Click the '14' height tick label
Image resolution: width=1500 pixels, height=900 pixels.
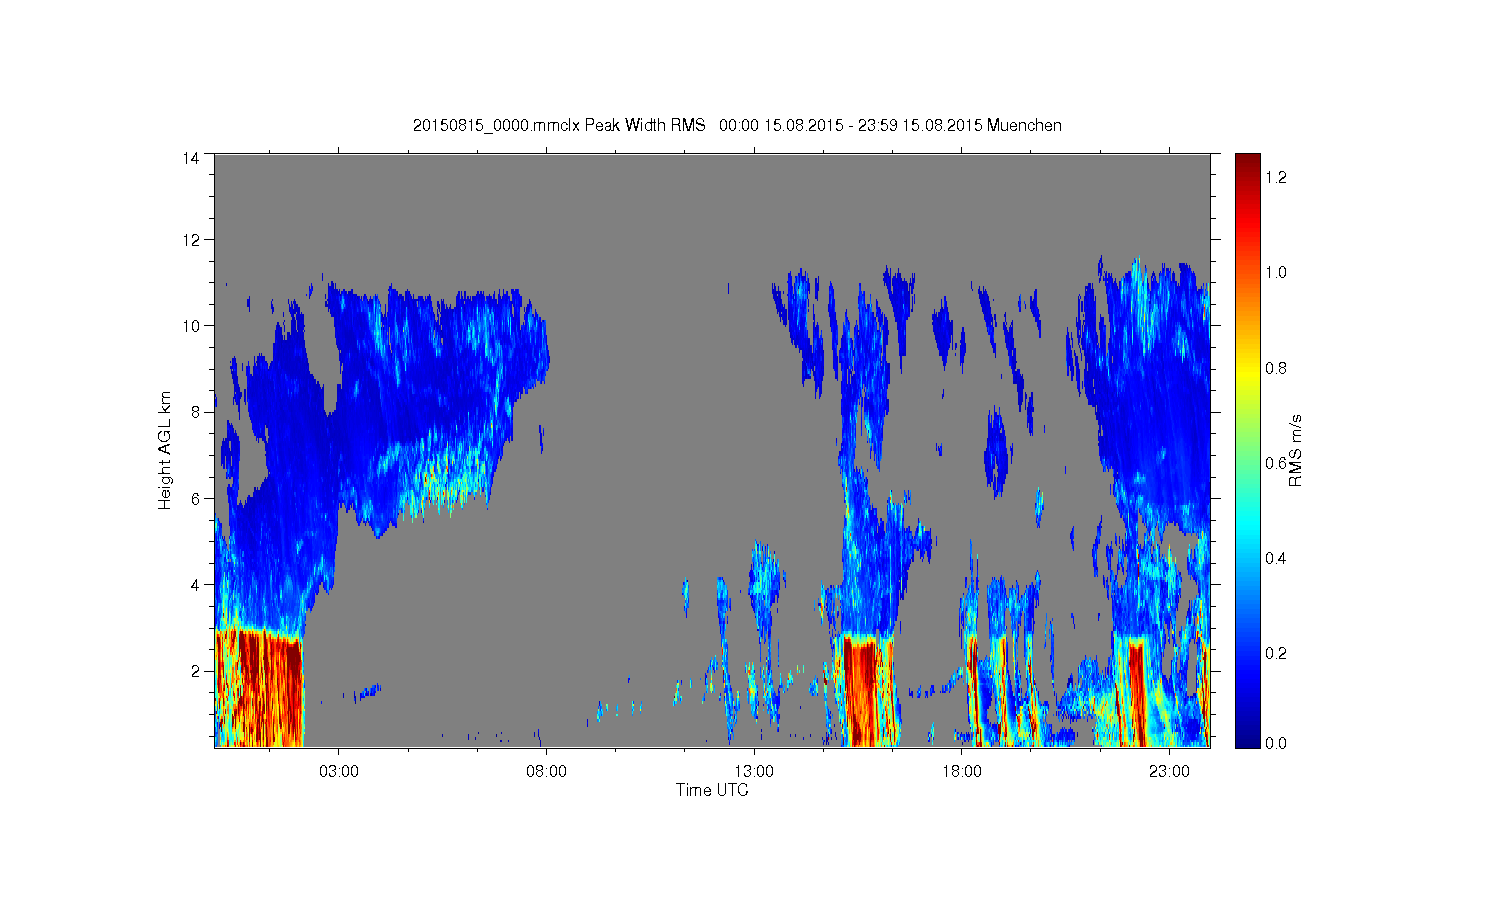coord(191,157)
